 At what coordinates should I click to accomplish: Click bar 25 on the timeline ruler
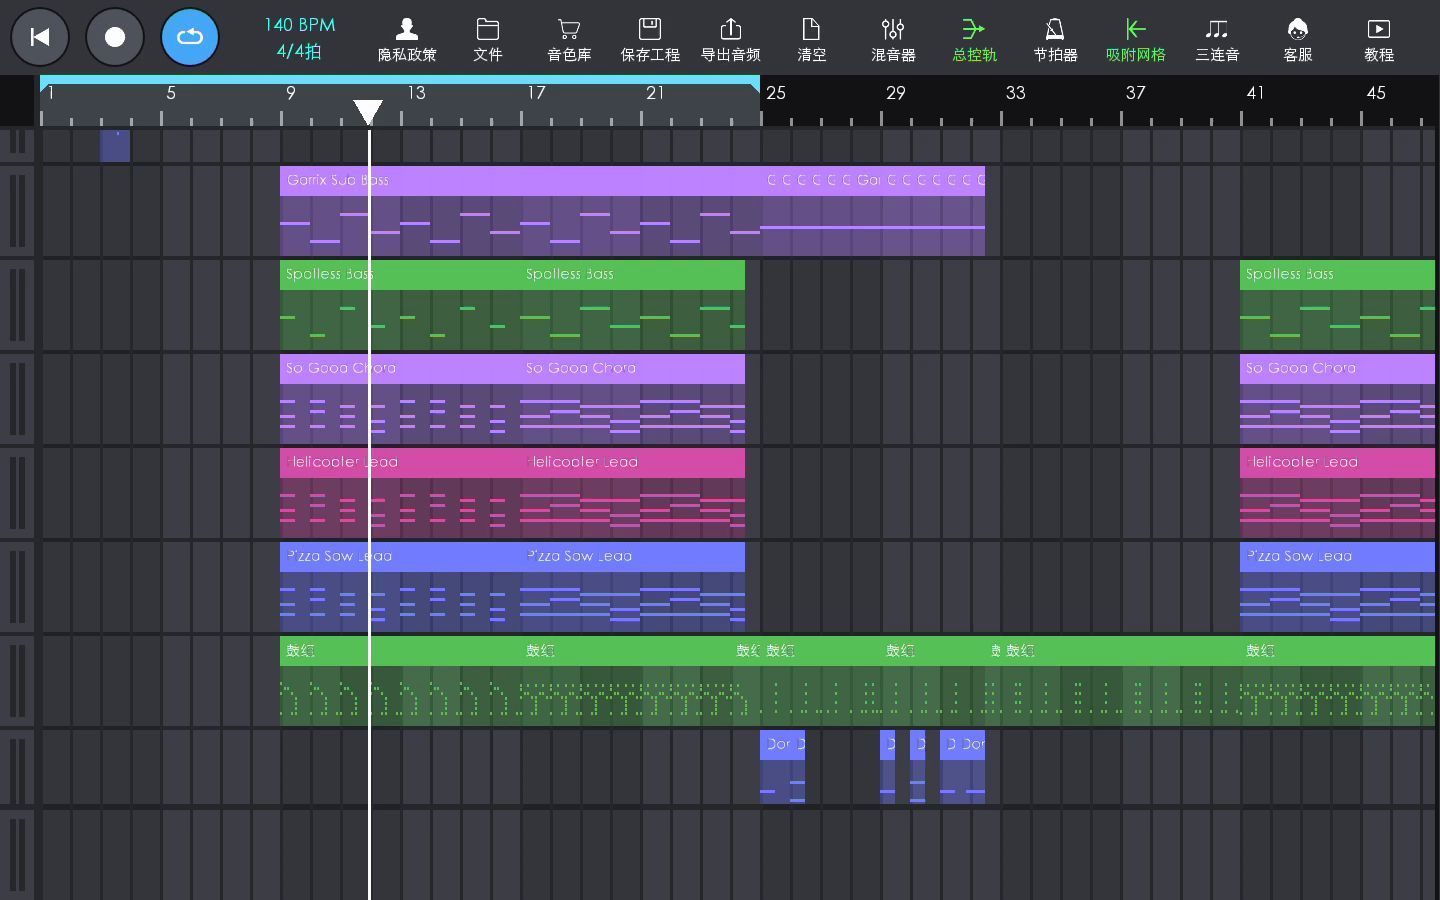point(776,93)
